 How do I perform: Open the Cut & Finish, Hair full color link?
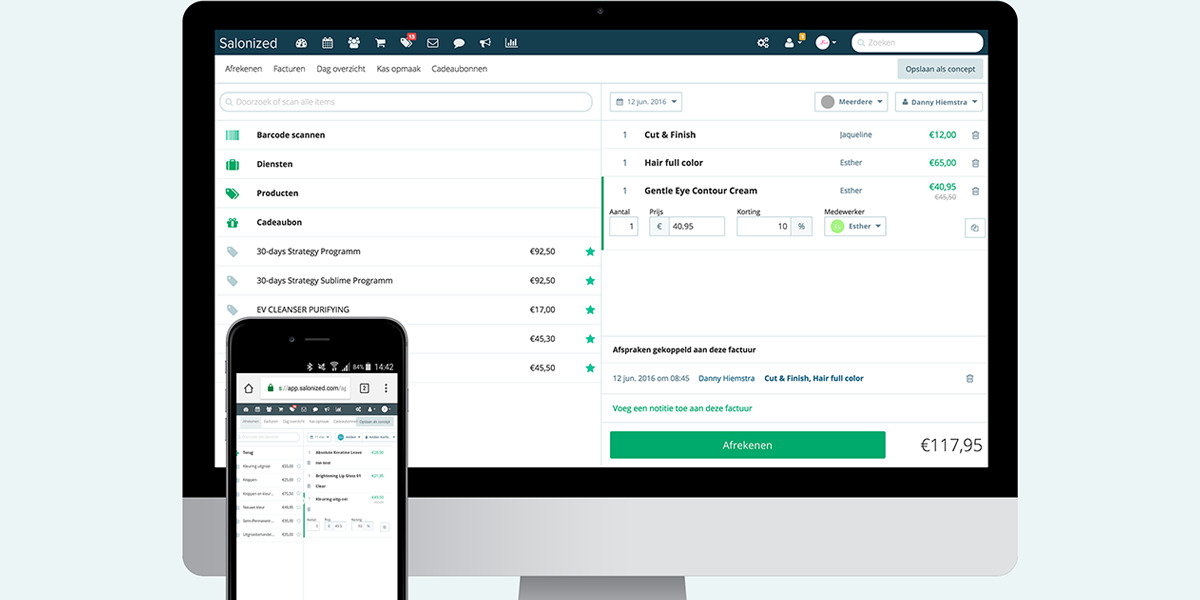pyautogui.click(x=814, y=379)
